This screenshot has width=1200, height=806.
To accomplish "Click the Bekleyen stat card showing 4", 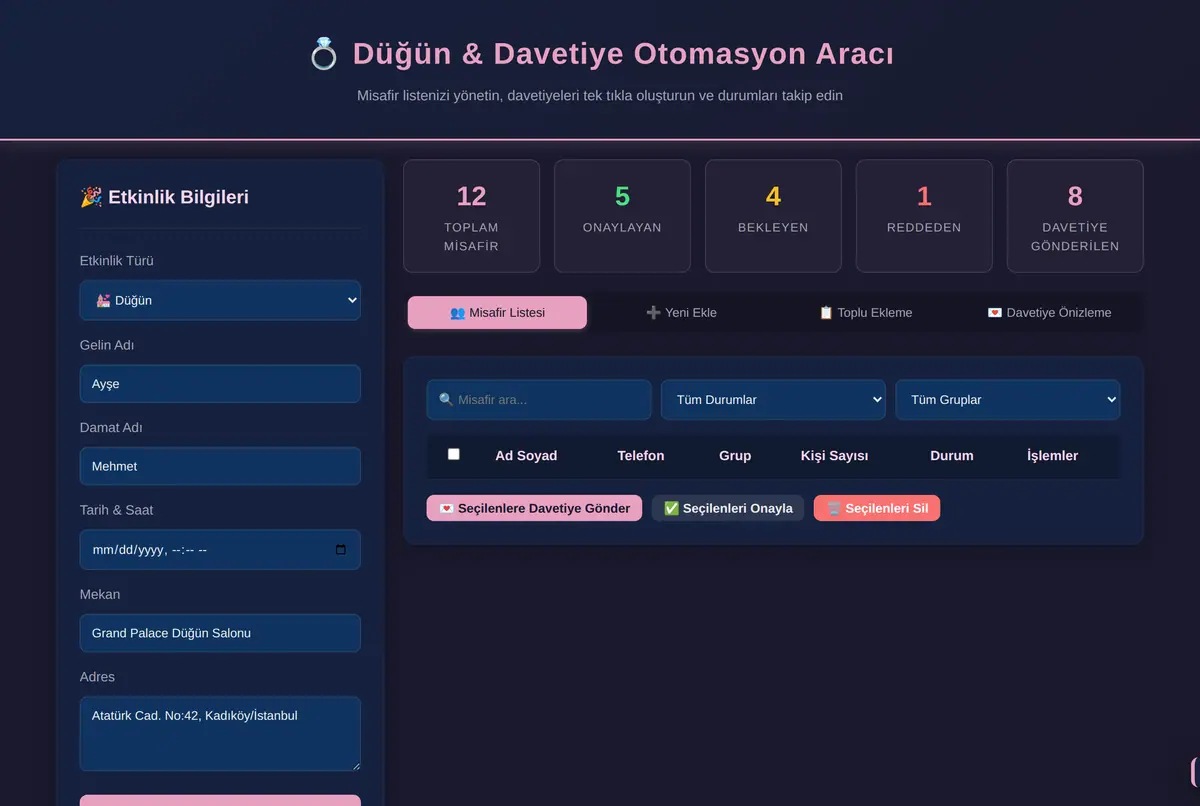I will [773, 216].
